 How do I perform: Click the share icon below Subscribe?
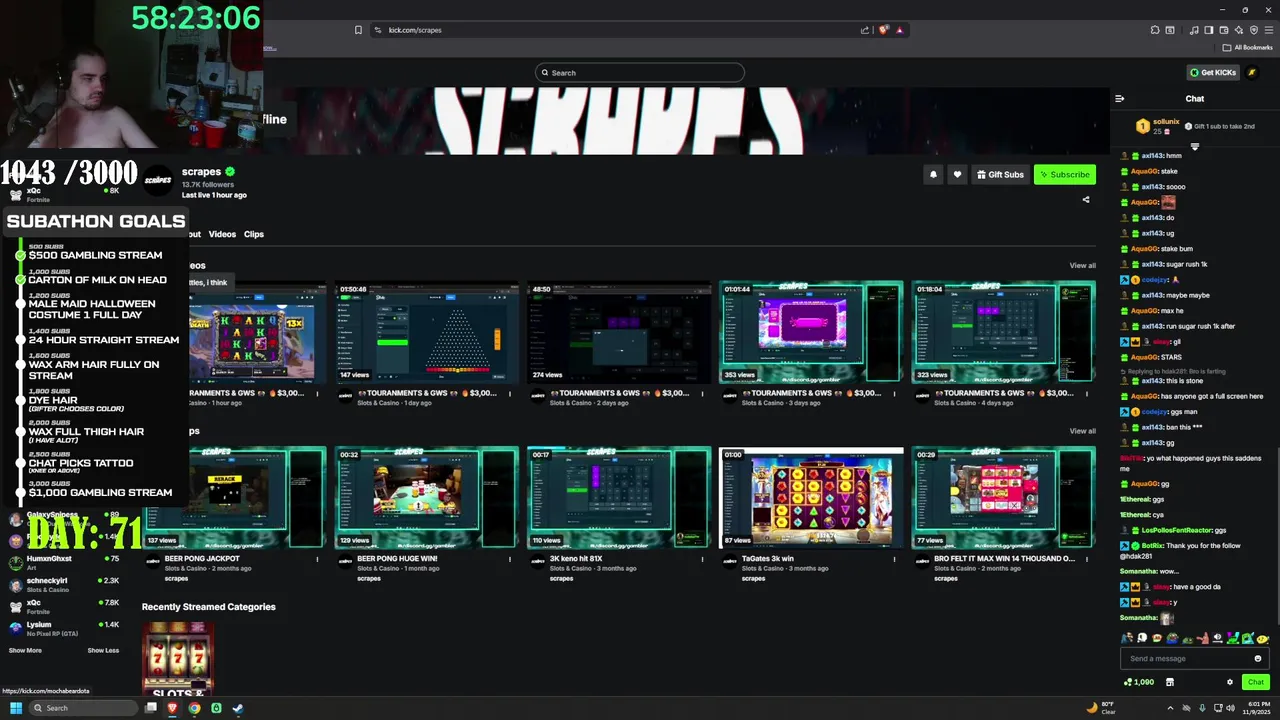point(1086,199)
